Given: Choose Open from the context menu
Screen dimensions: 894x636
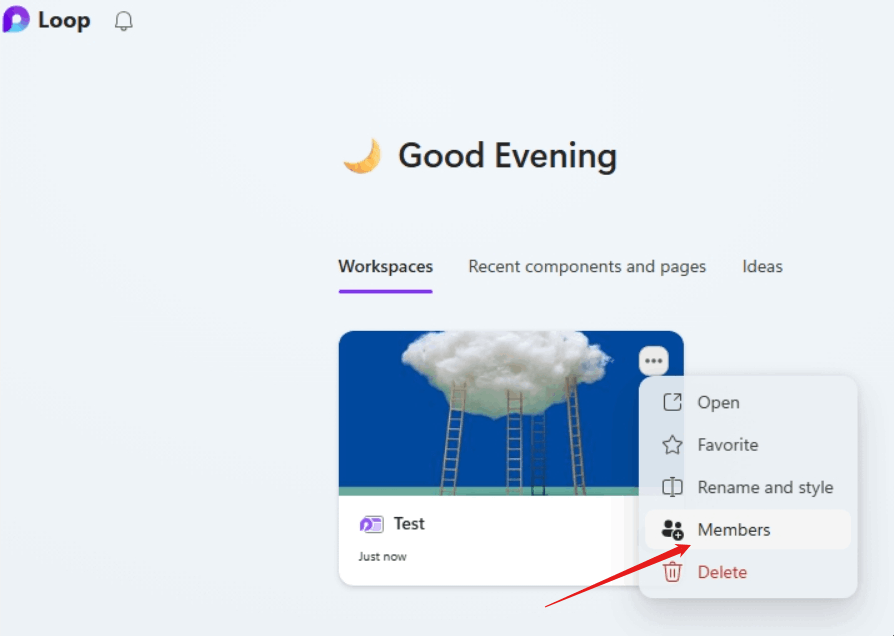Looking at the screenshot, I should (747, 402).
